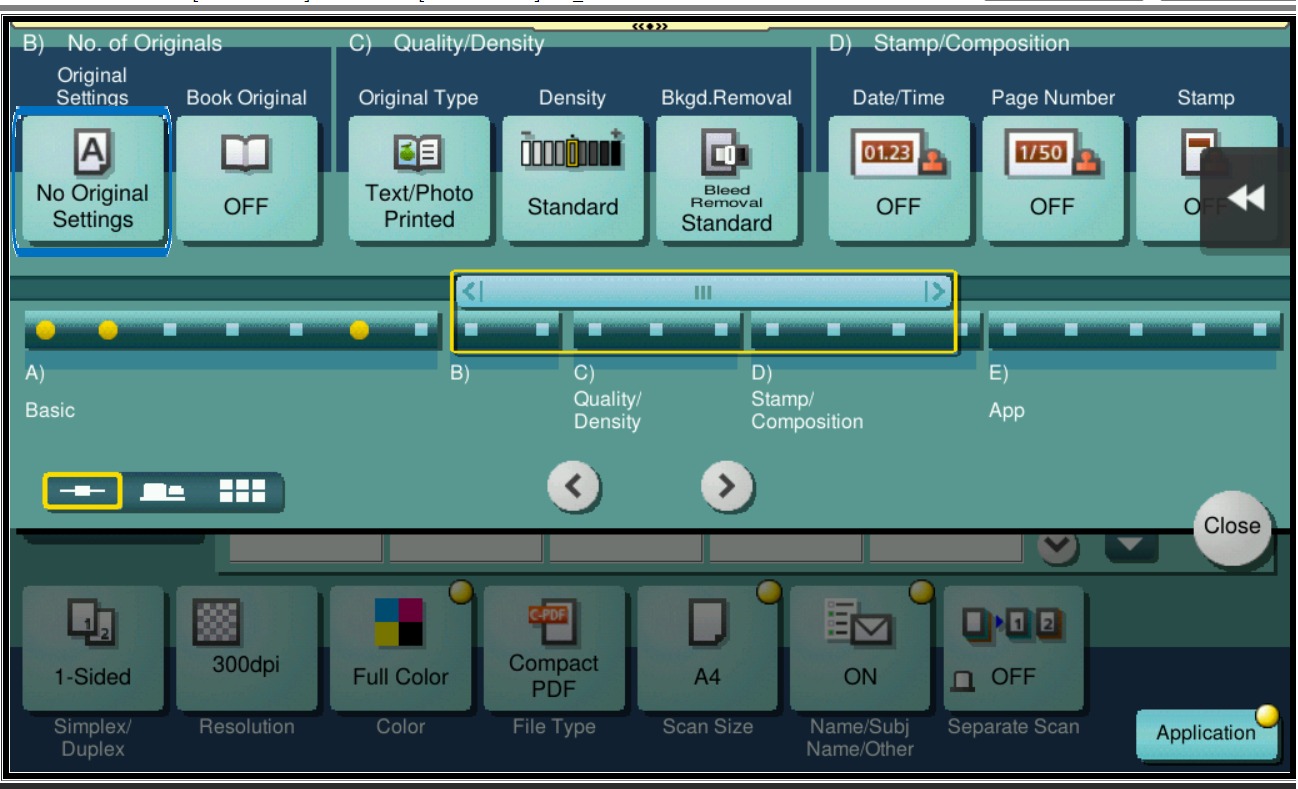This screenshot has height=789, width=1298.
Task: Open the Original Settings button
Action: [x=92, y=180]
